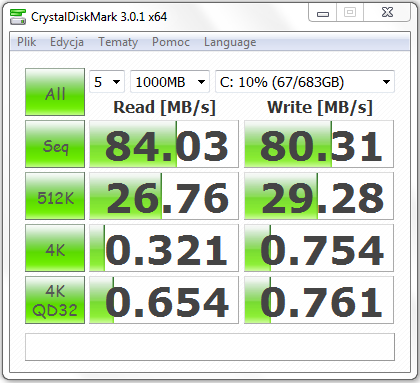Open the 1000MB test size dropdown
Viewport: 420px width, 383px height.
click(x=170, y=82)
